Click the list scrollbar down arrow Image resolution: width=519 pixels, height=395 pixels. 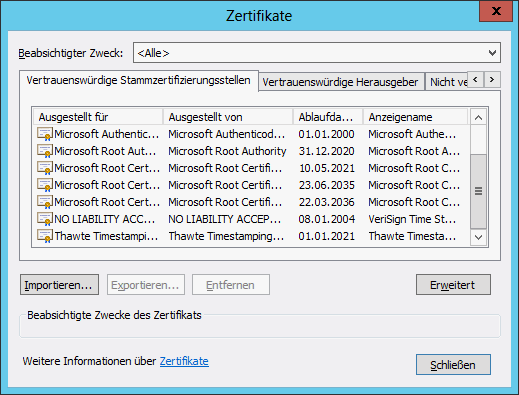pyautogui.click(x=478, y=237)
